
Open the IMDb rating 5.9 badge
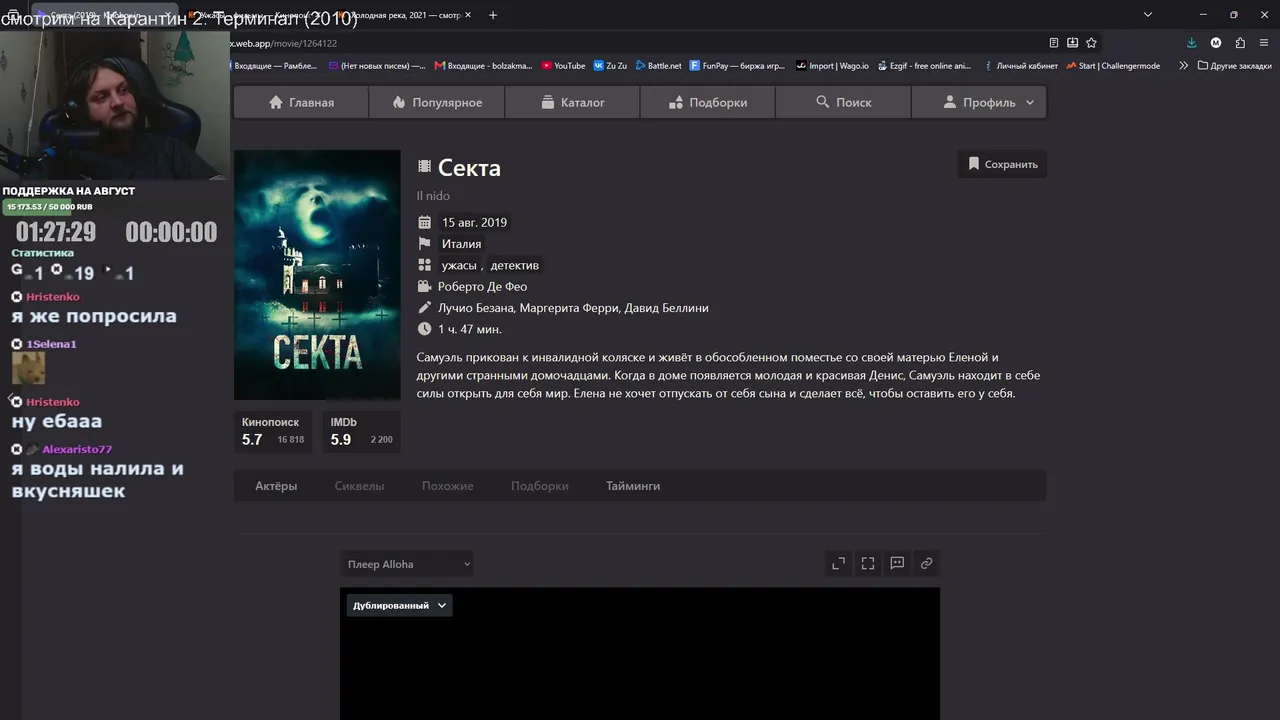tap(361, 431)
